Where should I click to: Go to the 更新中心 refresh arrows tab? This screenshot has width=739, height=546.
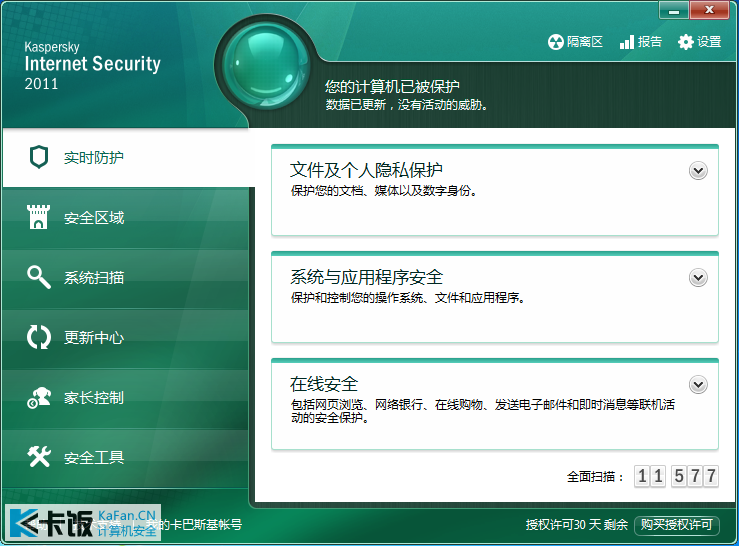pos(125,338)
